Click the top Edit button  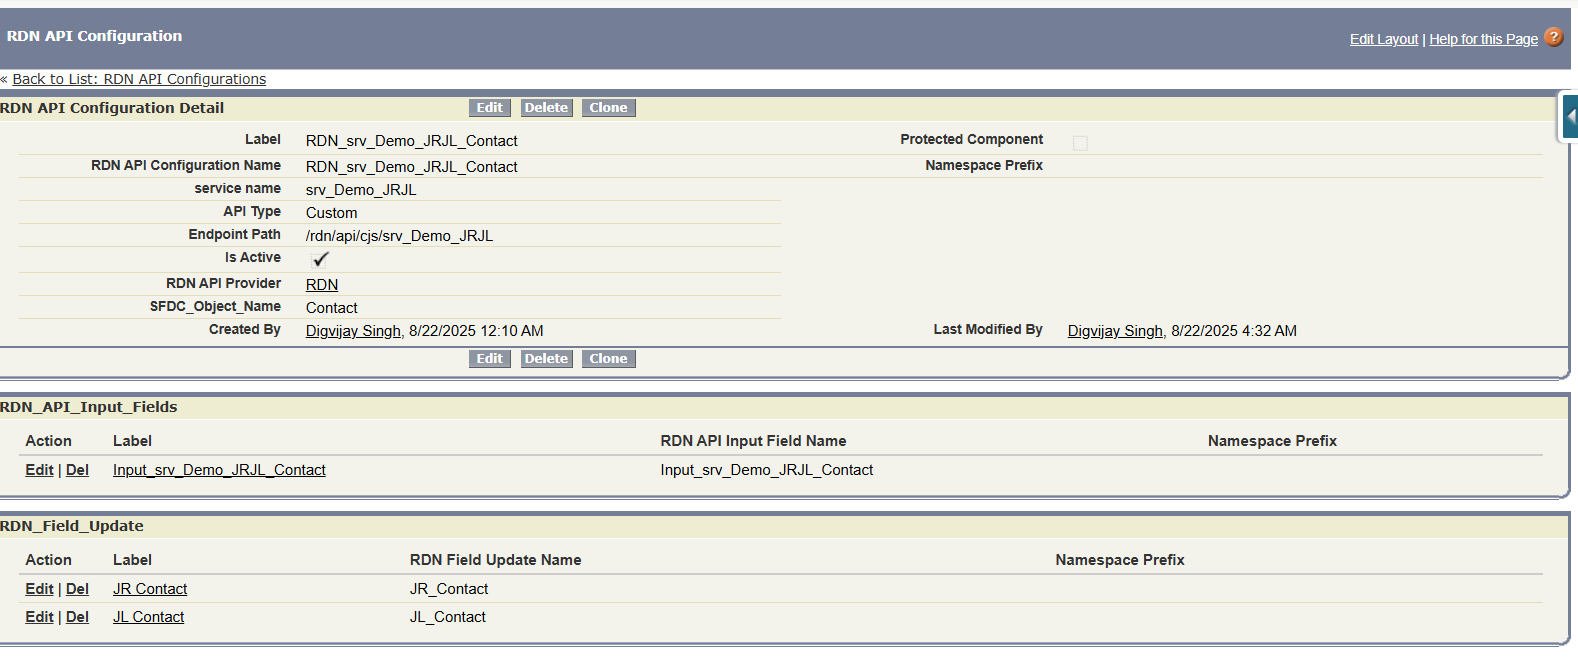click(x=489, y=108)
